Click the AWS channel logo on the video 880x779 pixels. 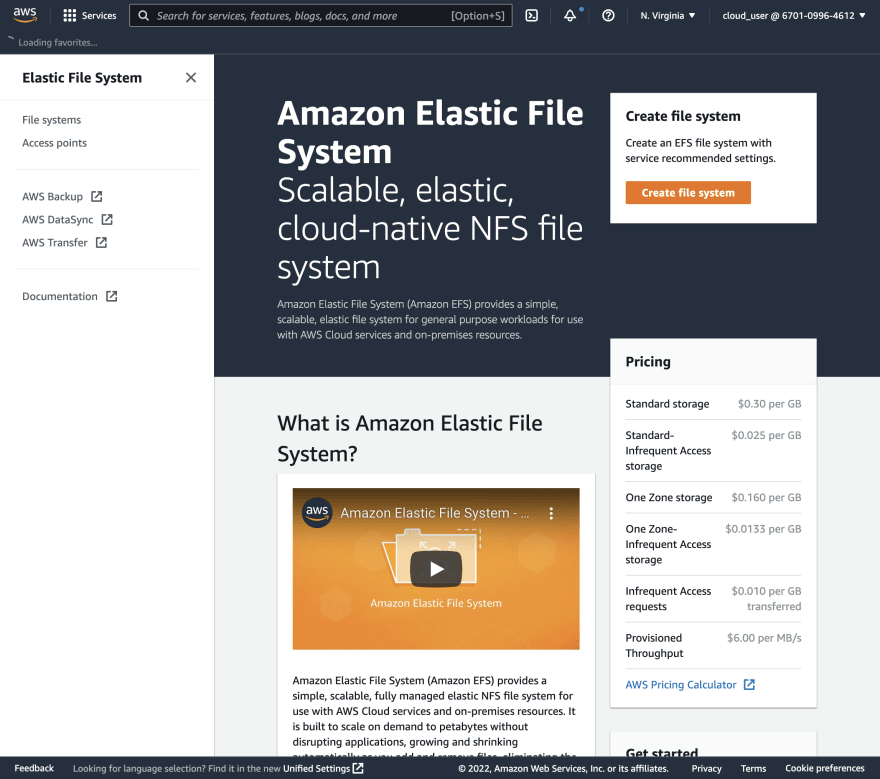click(x=317, y=512)
